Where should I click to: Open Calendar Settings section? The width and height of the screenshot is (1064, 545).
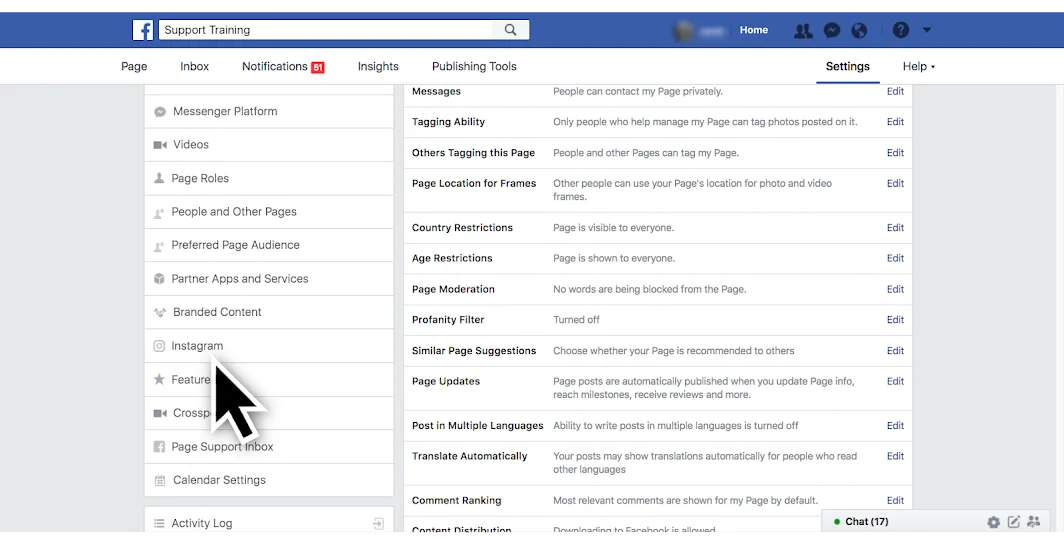tap(269, 480)
